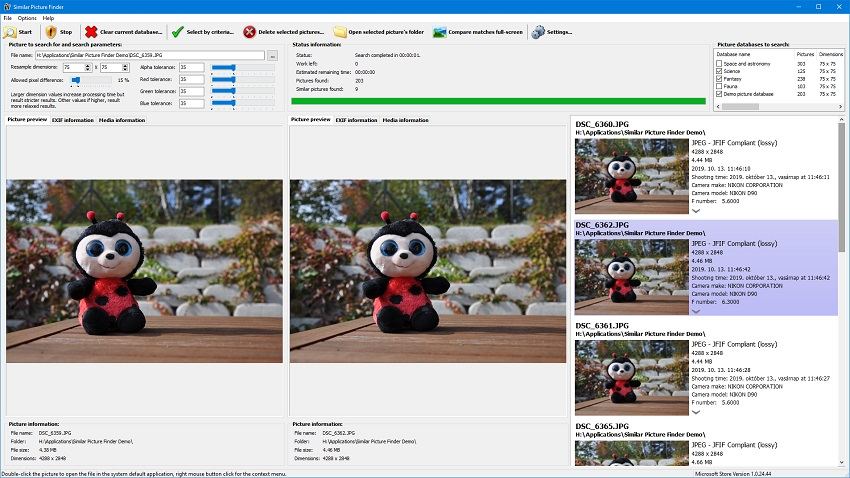850x478 pixels.
Task: Click the Settings gear icon
Action: 538,32
